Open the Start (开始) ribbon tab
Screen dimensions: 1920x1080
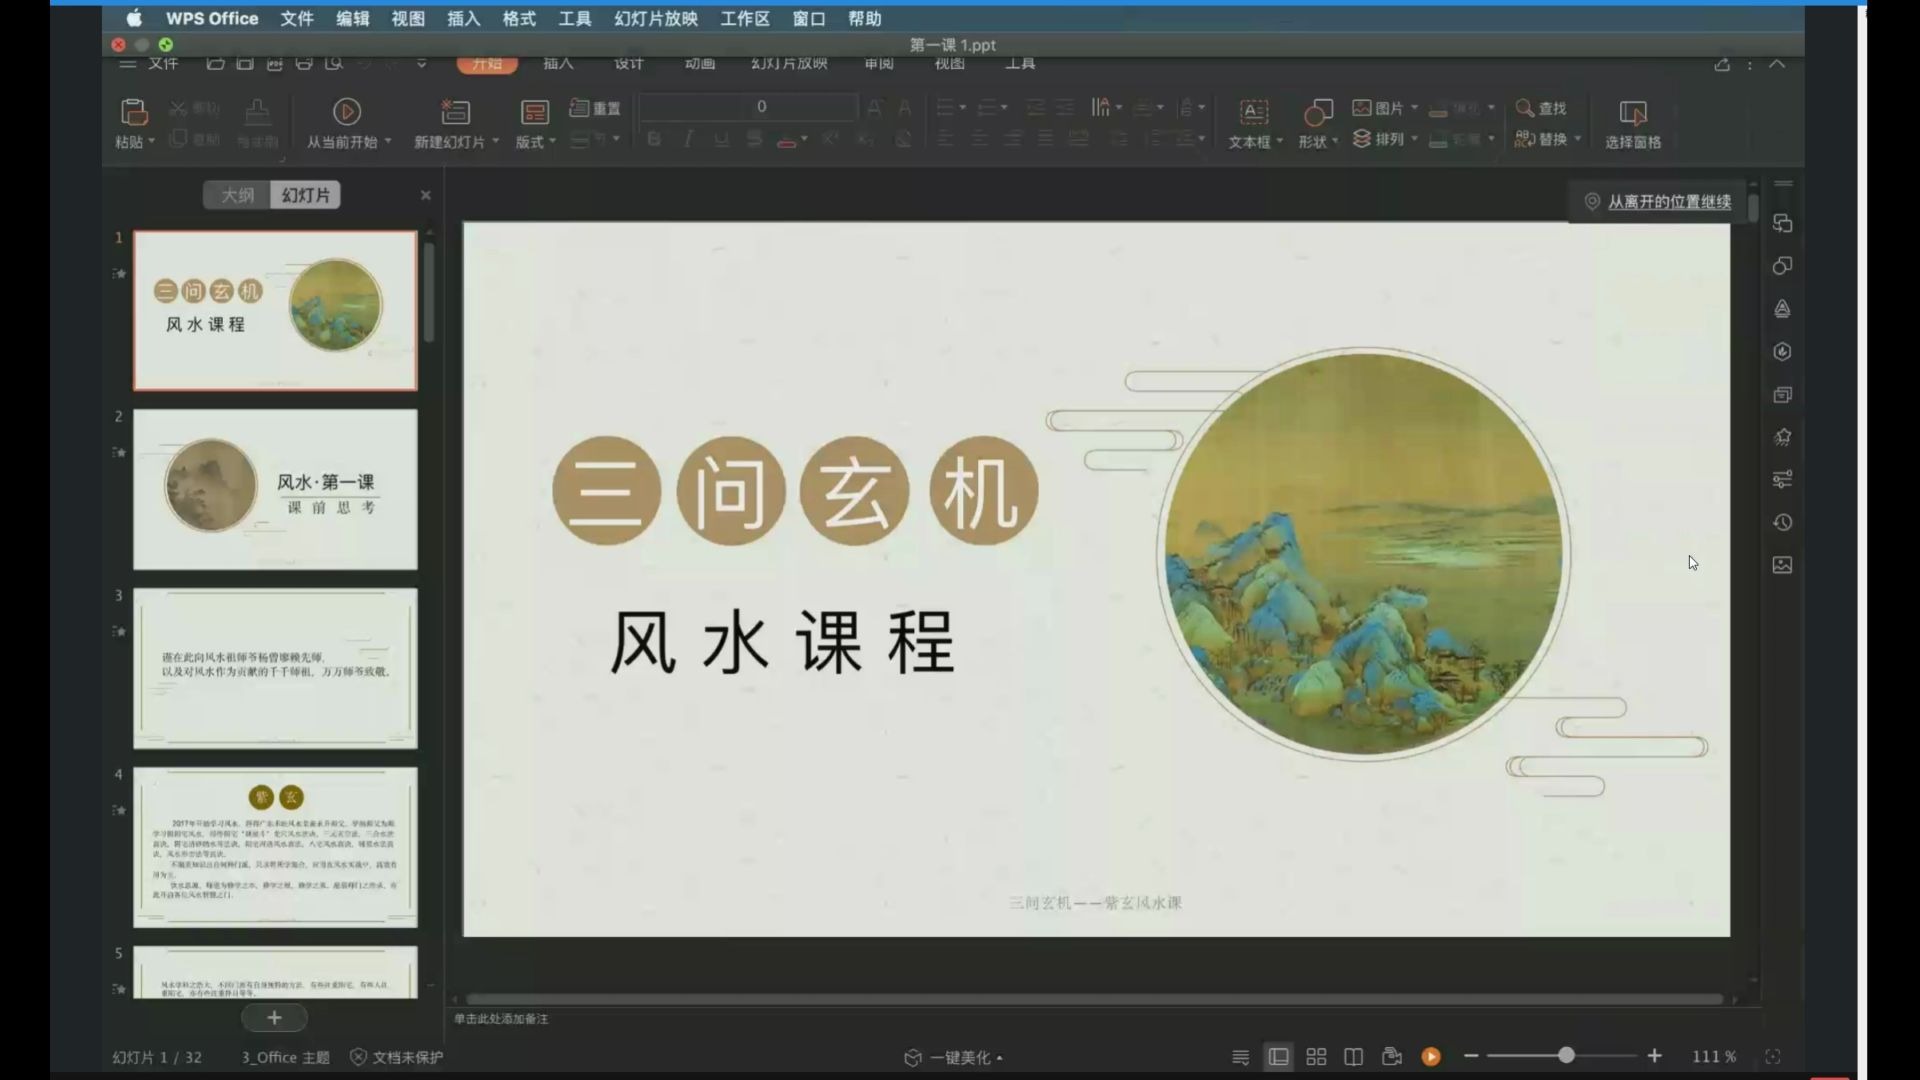pyautogui.click(x=487, y=63)
